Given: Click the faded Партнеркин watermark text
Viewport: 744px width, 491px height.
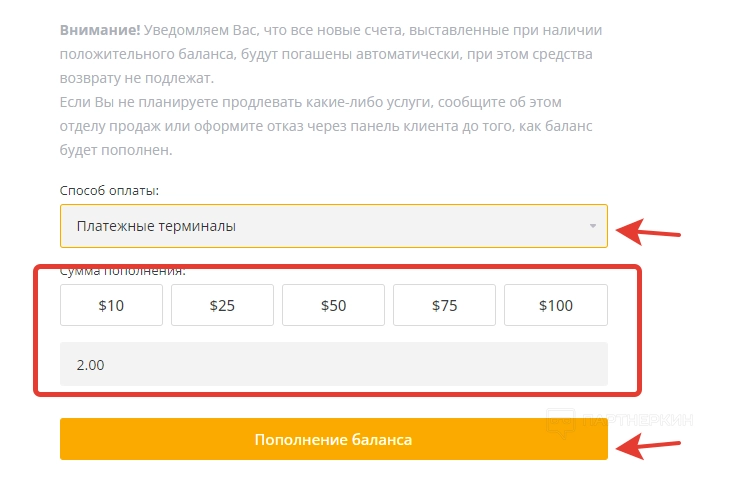Looking at the screenshot, I should (641, 422).
